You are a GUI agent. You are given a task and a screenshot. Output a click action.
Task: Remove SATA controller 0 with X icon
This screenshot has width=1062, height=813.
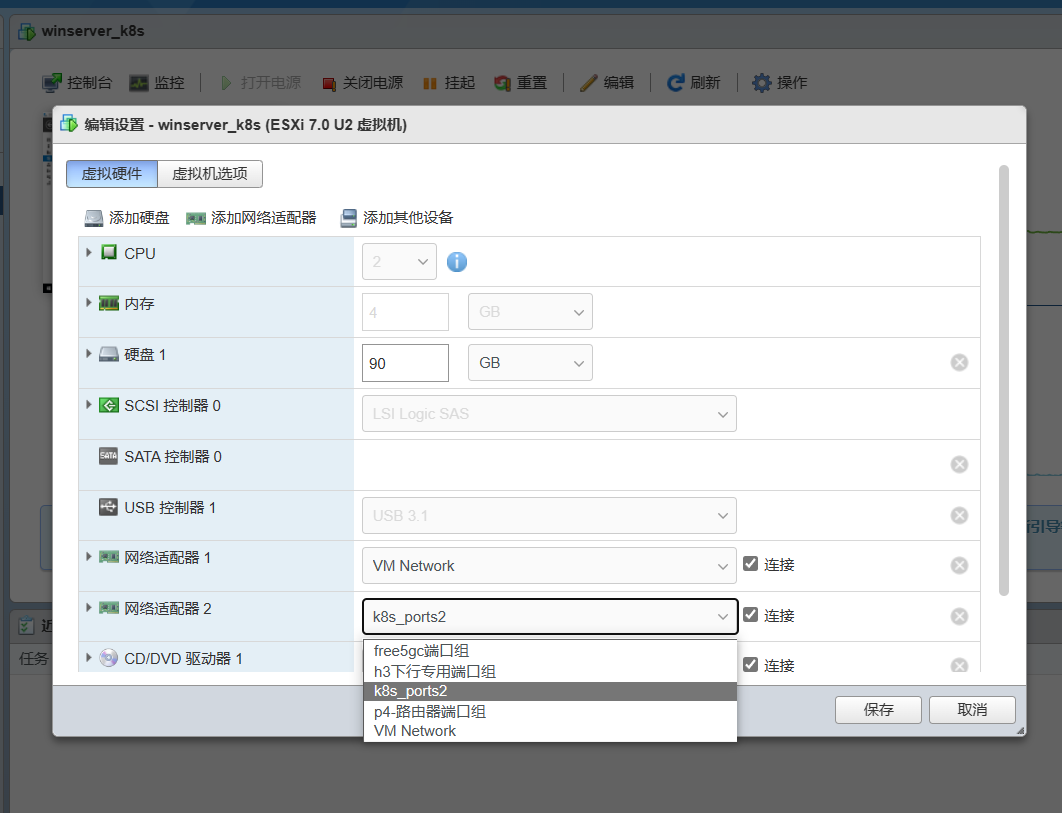959,464
